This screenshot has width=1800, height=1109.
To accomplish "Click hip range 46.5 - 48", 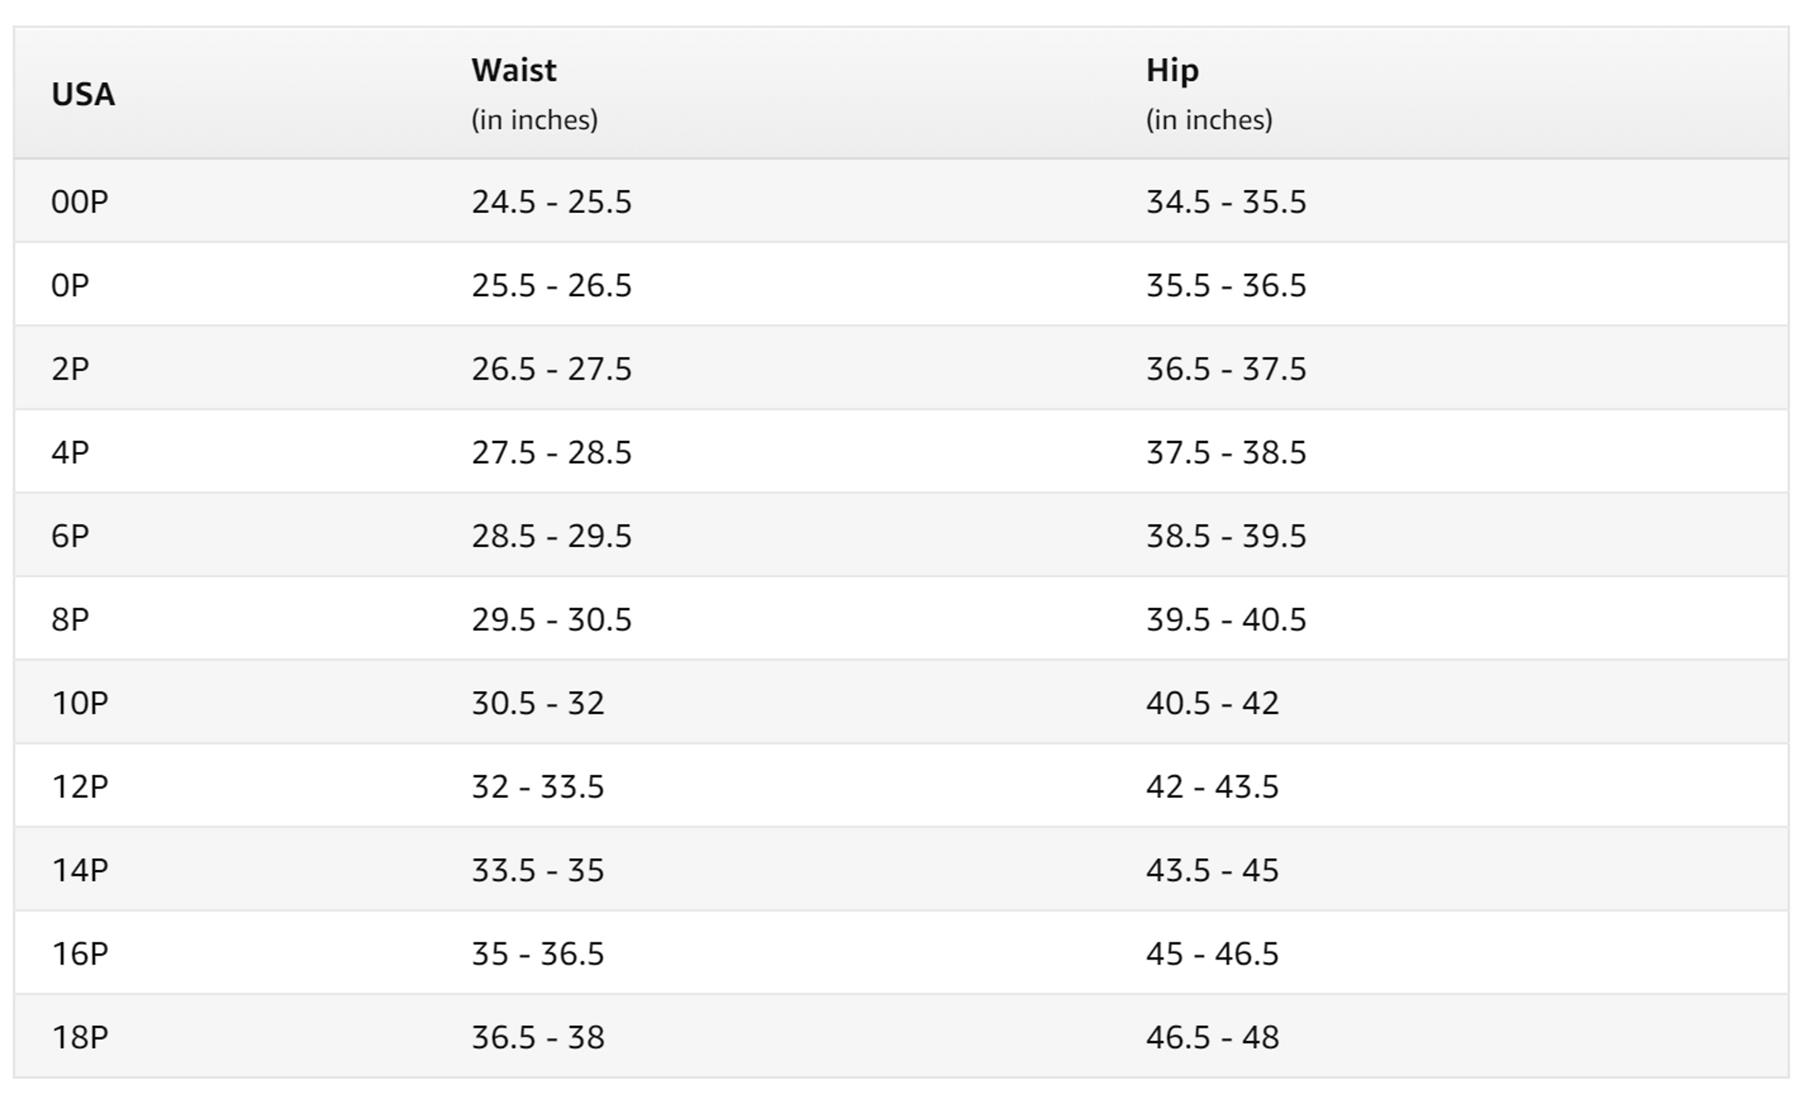I will coord(1212,1037).
